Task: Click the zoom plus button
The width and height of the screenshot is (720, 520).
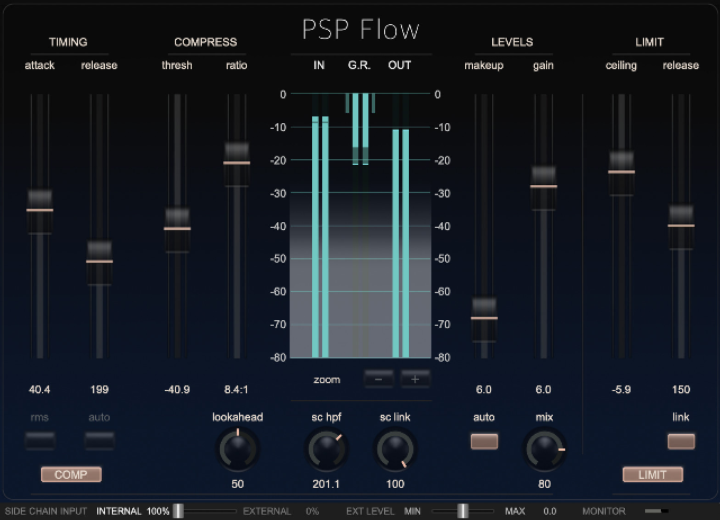Action: pyautogui.click(x=415, y=379)
